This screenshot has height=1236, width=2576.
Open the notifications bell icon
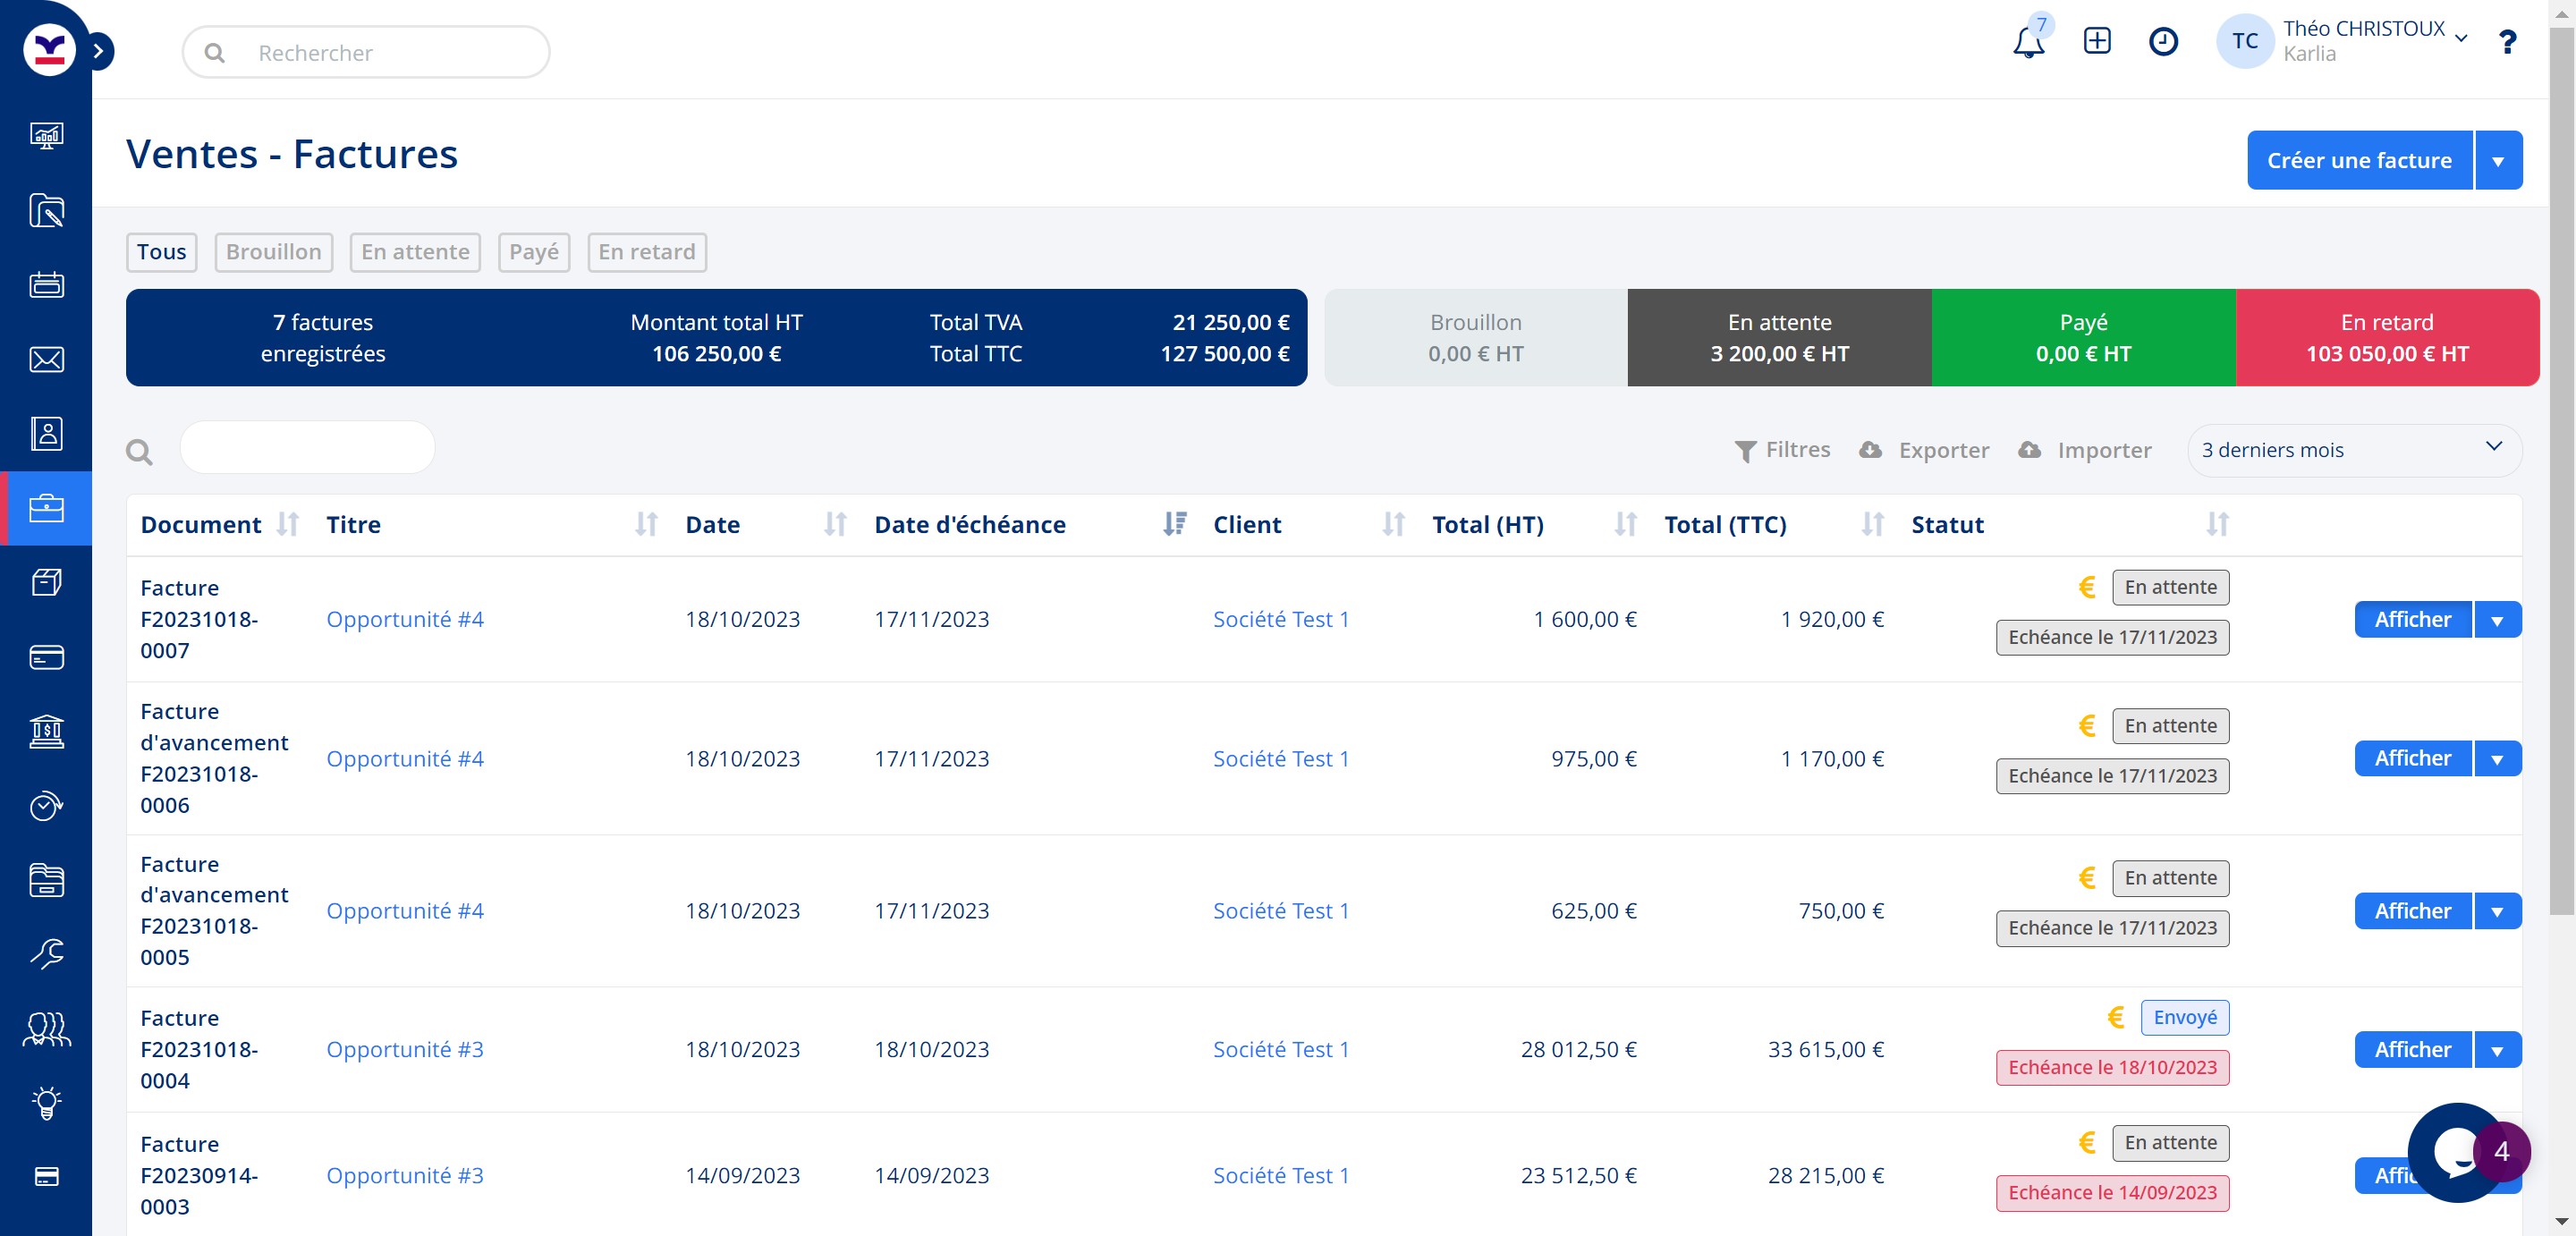point(2028,43)
